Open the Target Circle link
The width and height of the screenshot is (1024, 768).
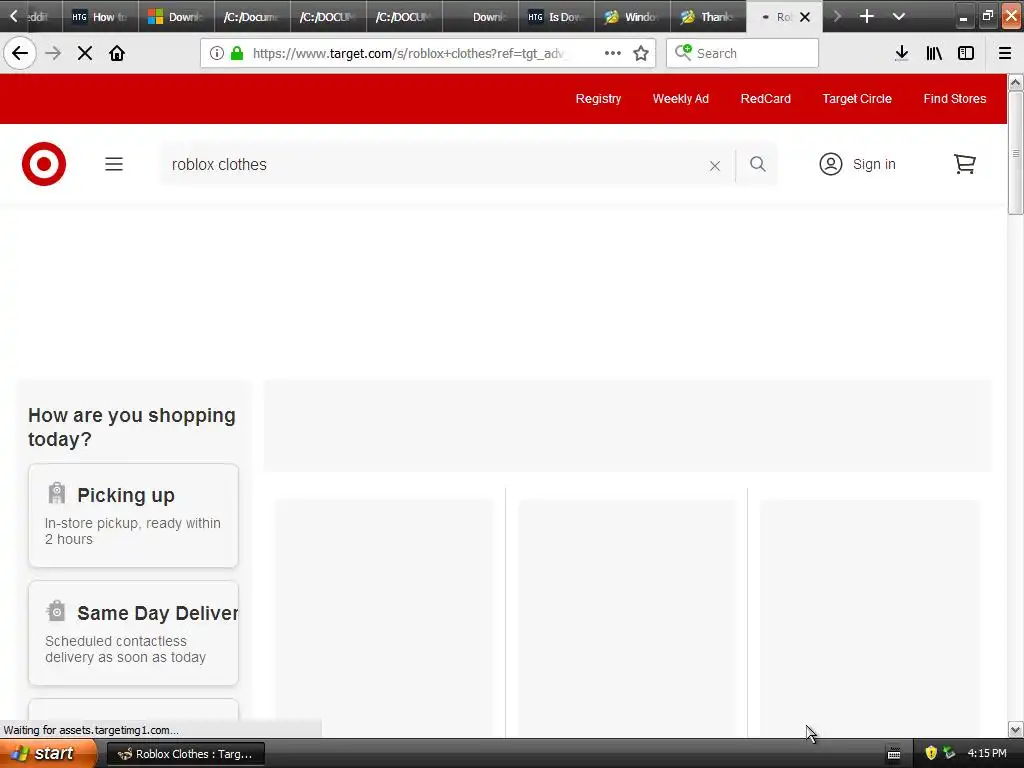click(x=857, y=99)
